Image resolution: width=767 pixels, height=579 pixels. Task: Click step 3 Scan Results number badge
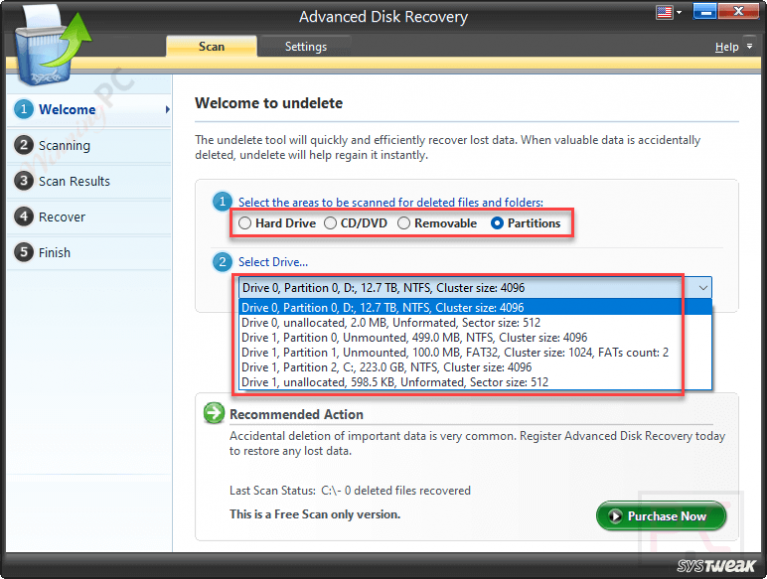point(23,180)
